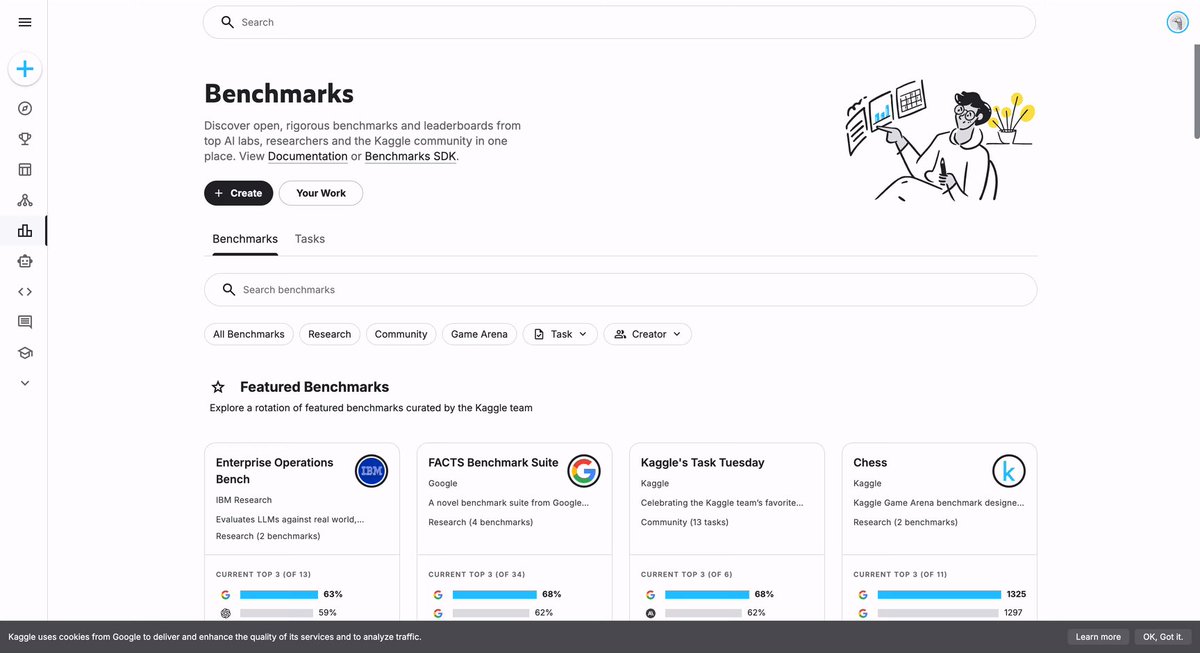Click OpenAI icon beside 59% score

point(226,613)
